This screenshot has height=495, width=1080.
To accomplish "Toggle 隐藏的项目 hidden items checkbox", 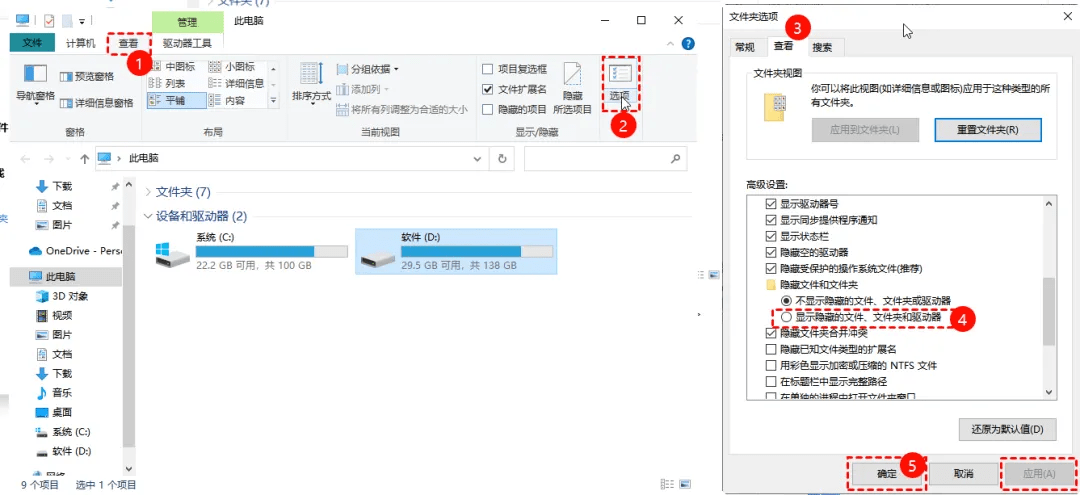I will pos(488,109).
